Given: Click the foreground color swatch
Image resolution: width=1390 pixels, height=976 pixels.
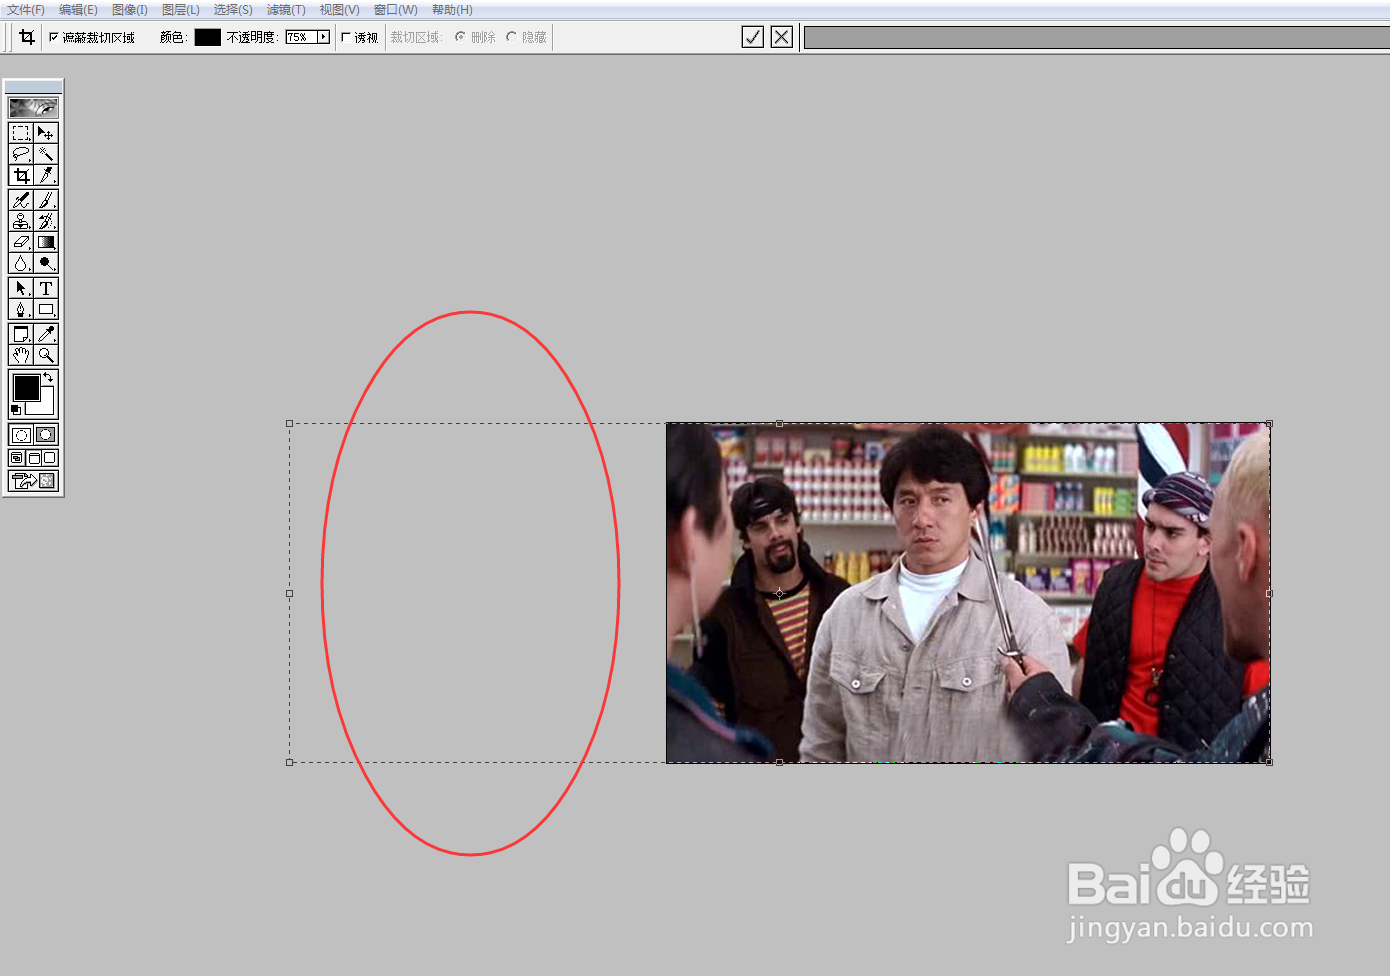Looking at the screenshot, I should pos(26,387).
